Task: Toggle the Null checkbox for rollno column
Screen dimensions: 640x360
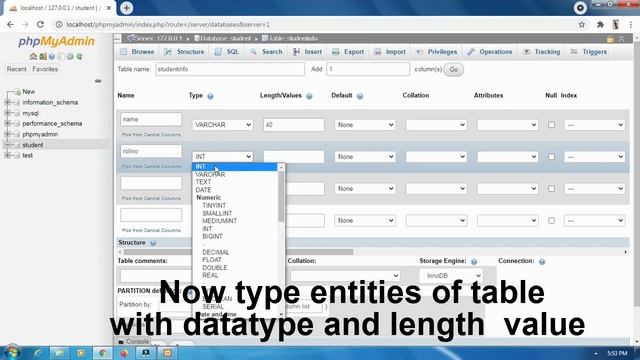Action: click(551, 157)
